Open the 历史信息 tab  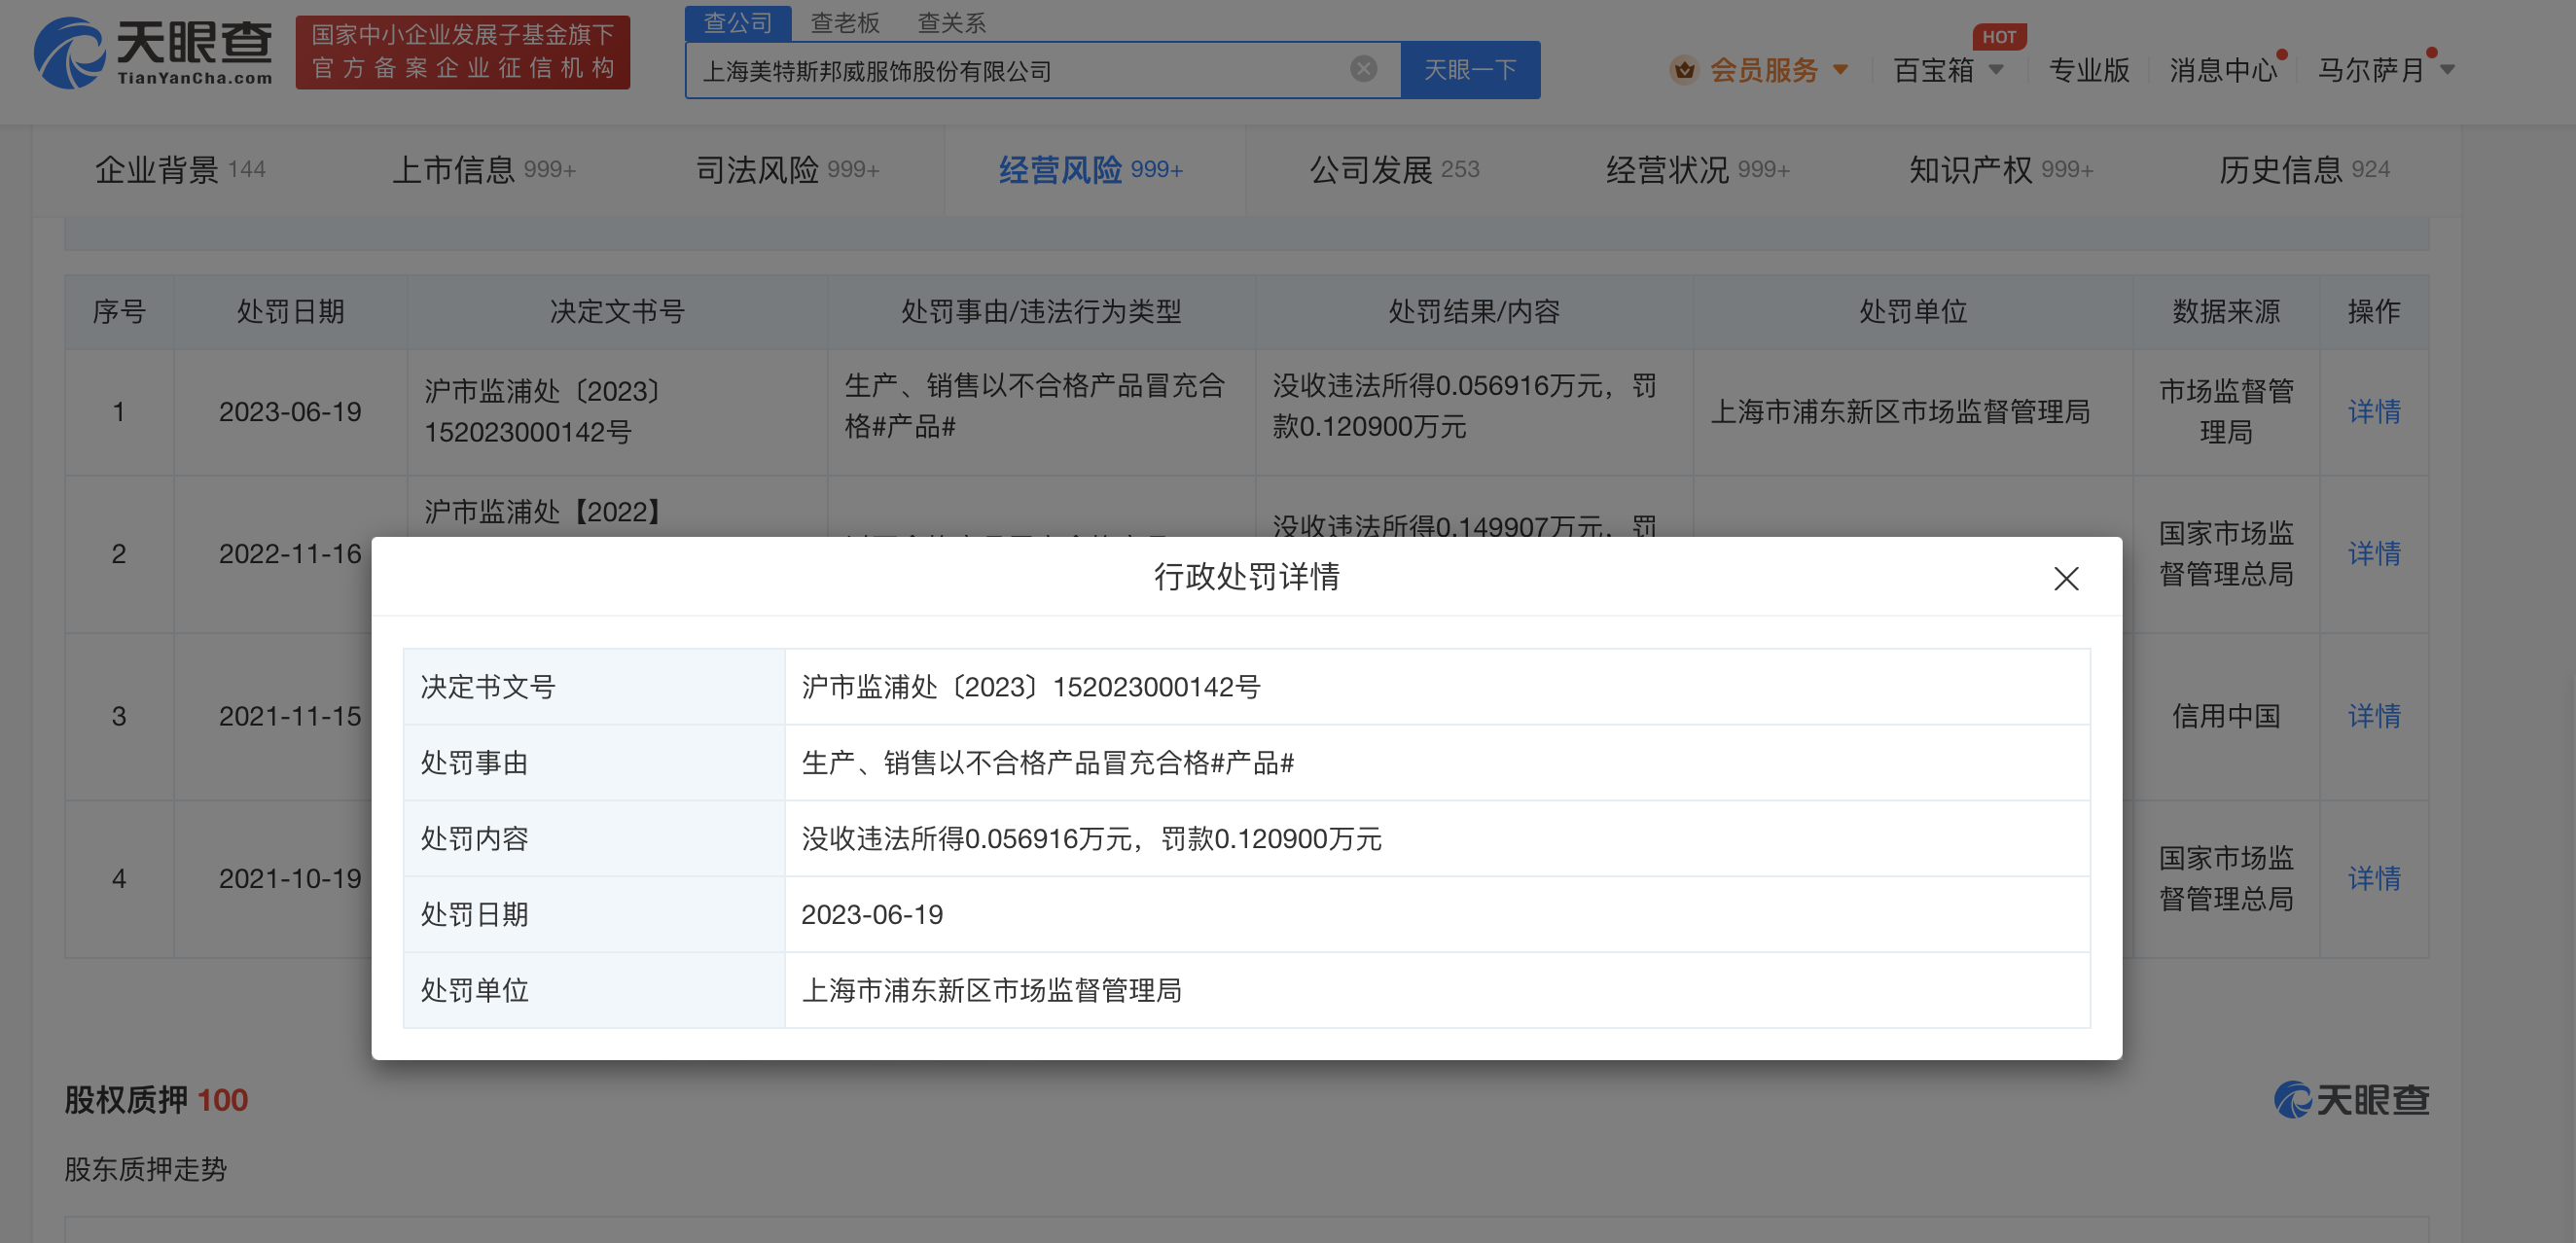2283,170
